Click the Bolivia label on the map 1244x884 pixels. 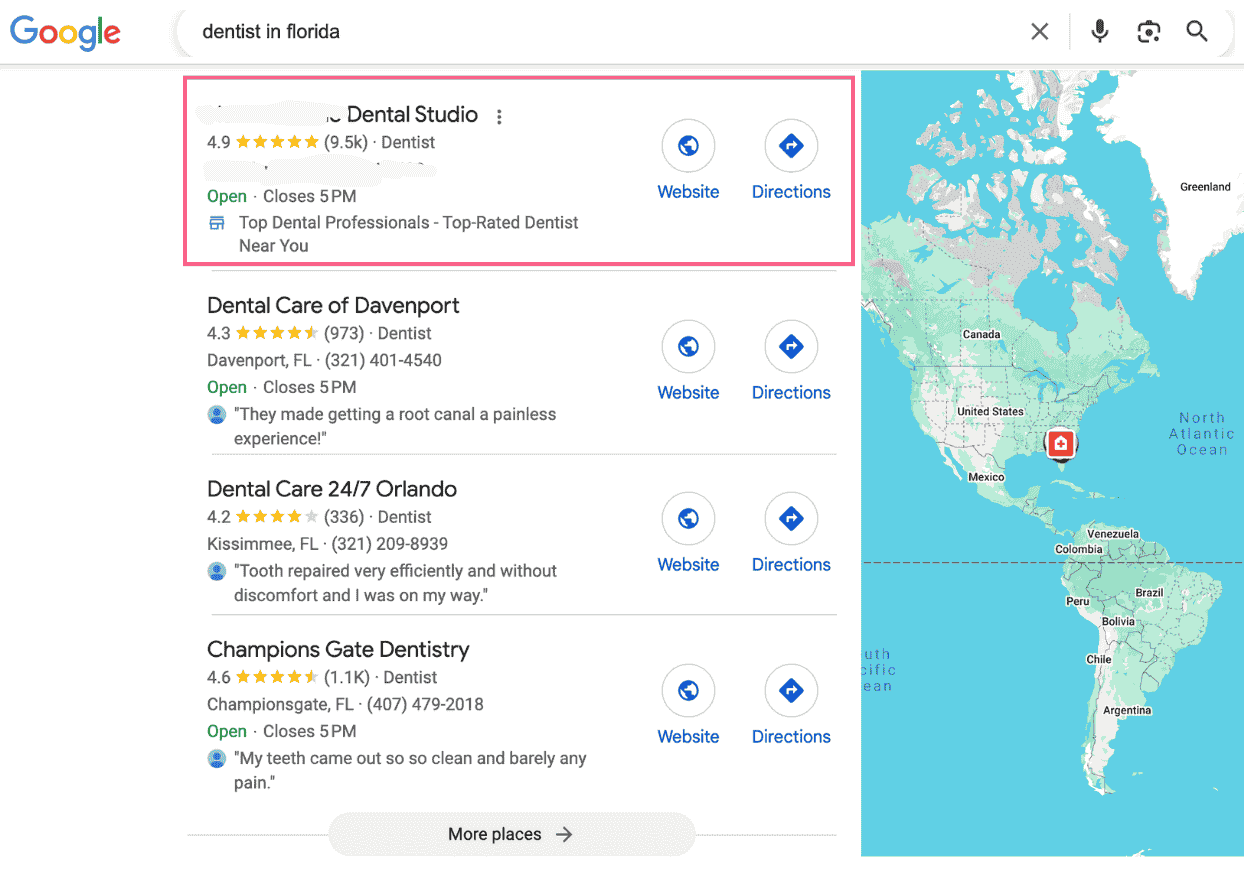pyautogui.click(x=1118, y=622)
